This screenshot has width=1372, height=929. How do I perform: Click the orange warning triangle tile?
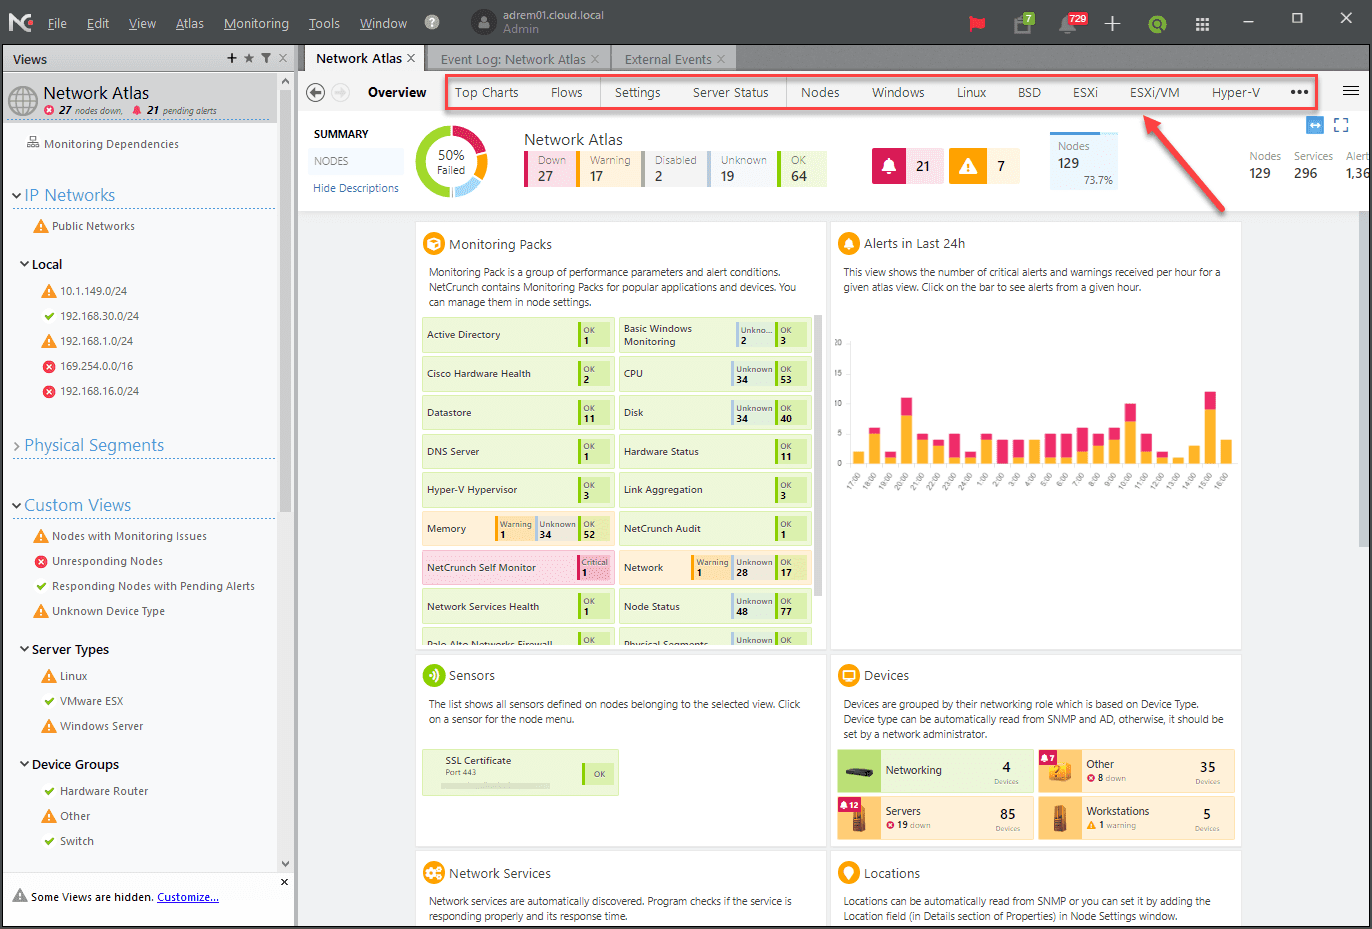(984, 166)
